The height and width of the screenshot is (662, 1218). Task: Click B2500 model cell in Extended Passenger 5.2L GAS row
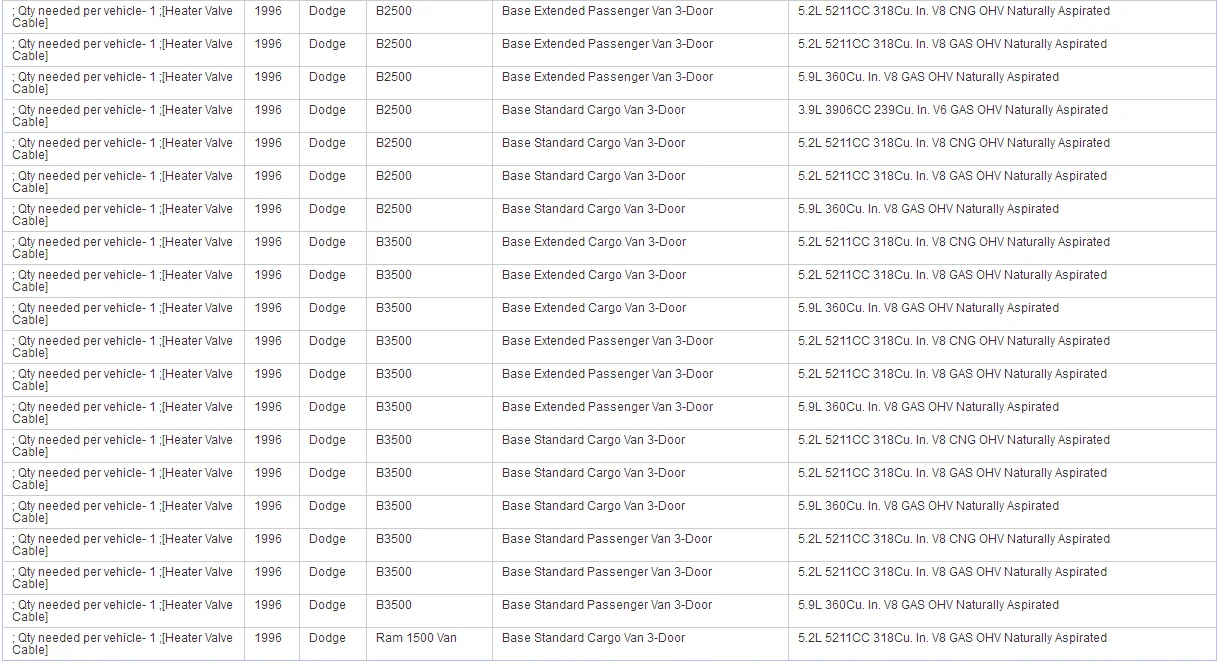[429, 50]
